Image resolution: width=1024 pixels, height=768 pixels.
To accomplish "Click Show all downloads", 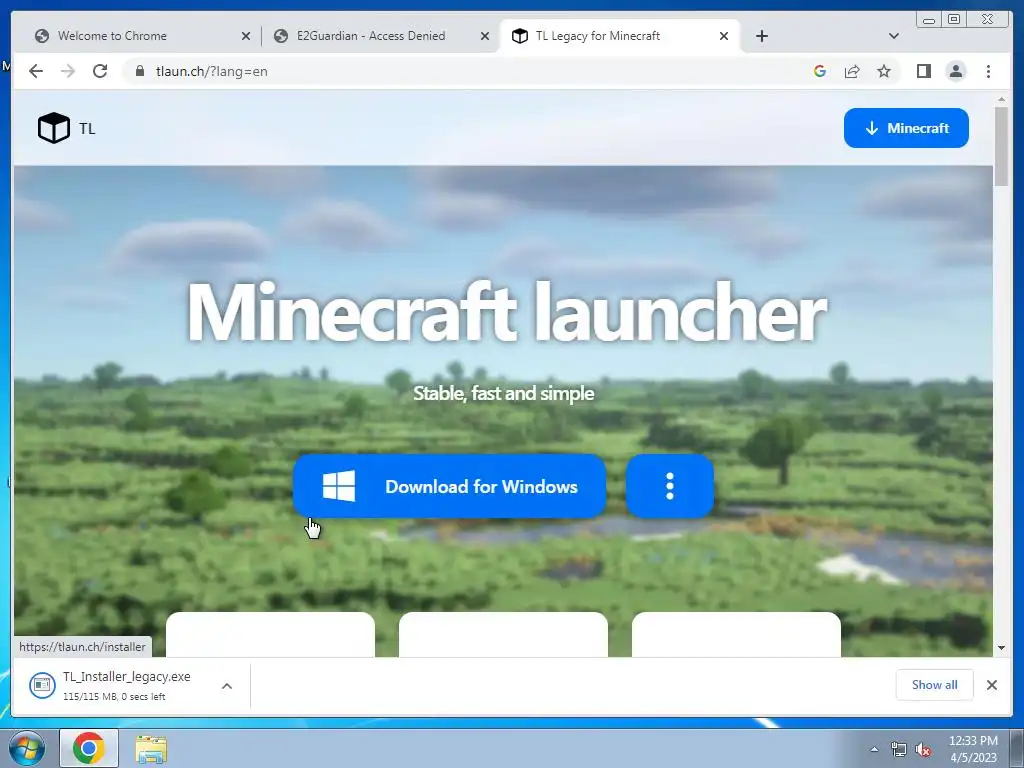I will [x=935, y=684].
